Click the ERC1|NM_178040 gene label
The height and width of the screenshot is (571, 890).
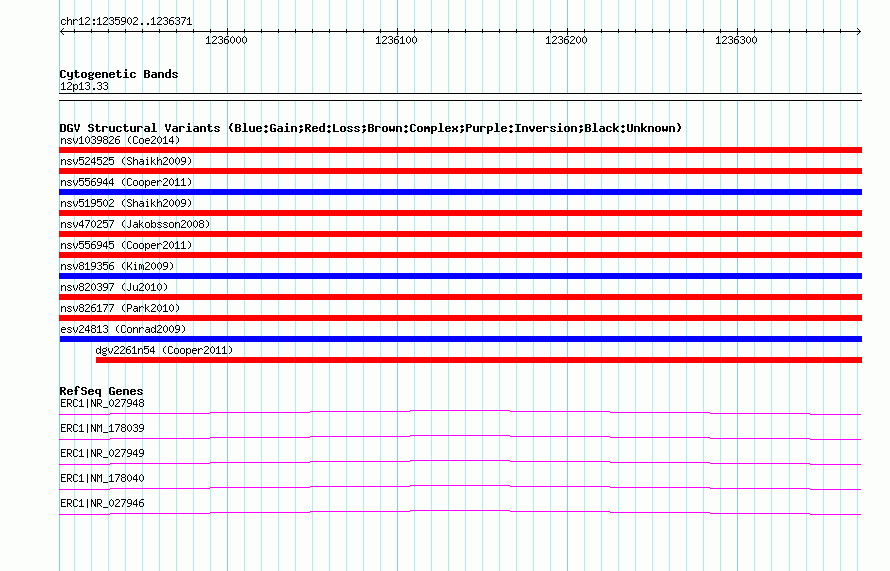click(x=102, y=478)
